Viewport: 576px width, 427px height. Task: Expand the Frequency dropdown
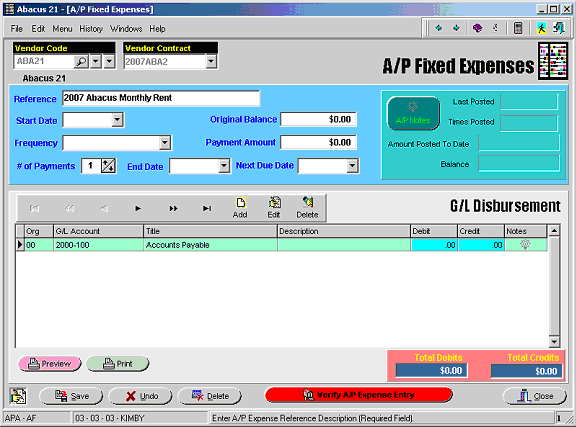coord(165,143)
